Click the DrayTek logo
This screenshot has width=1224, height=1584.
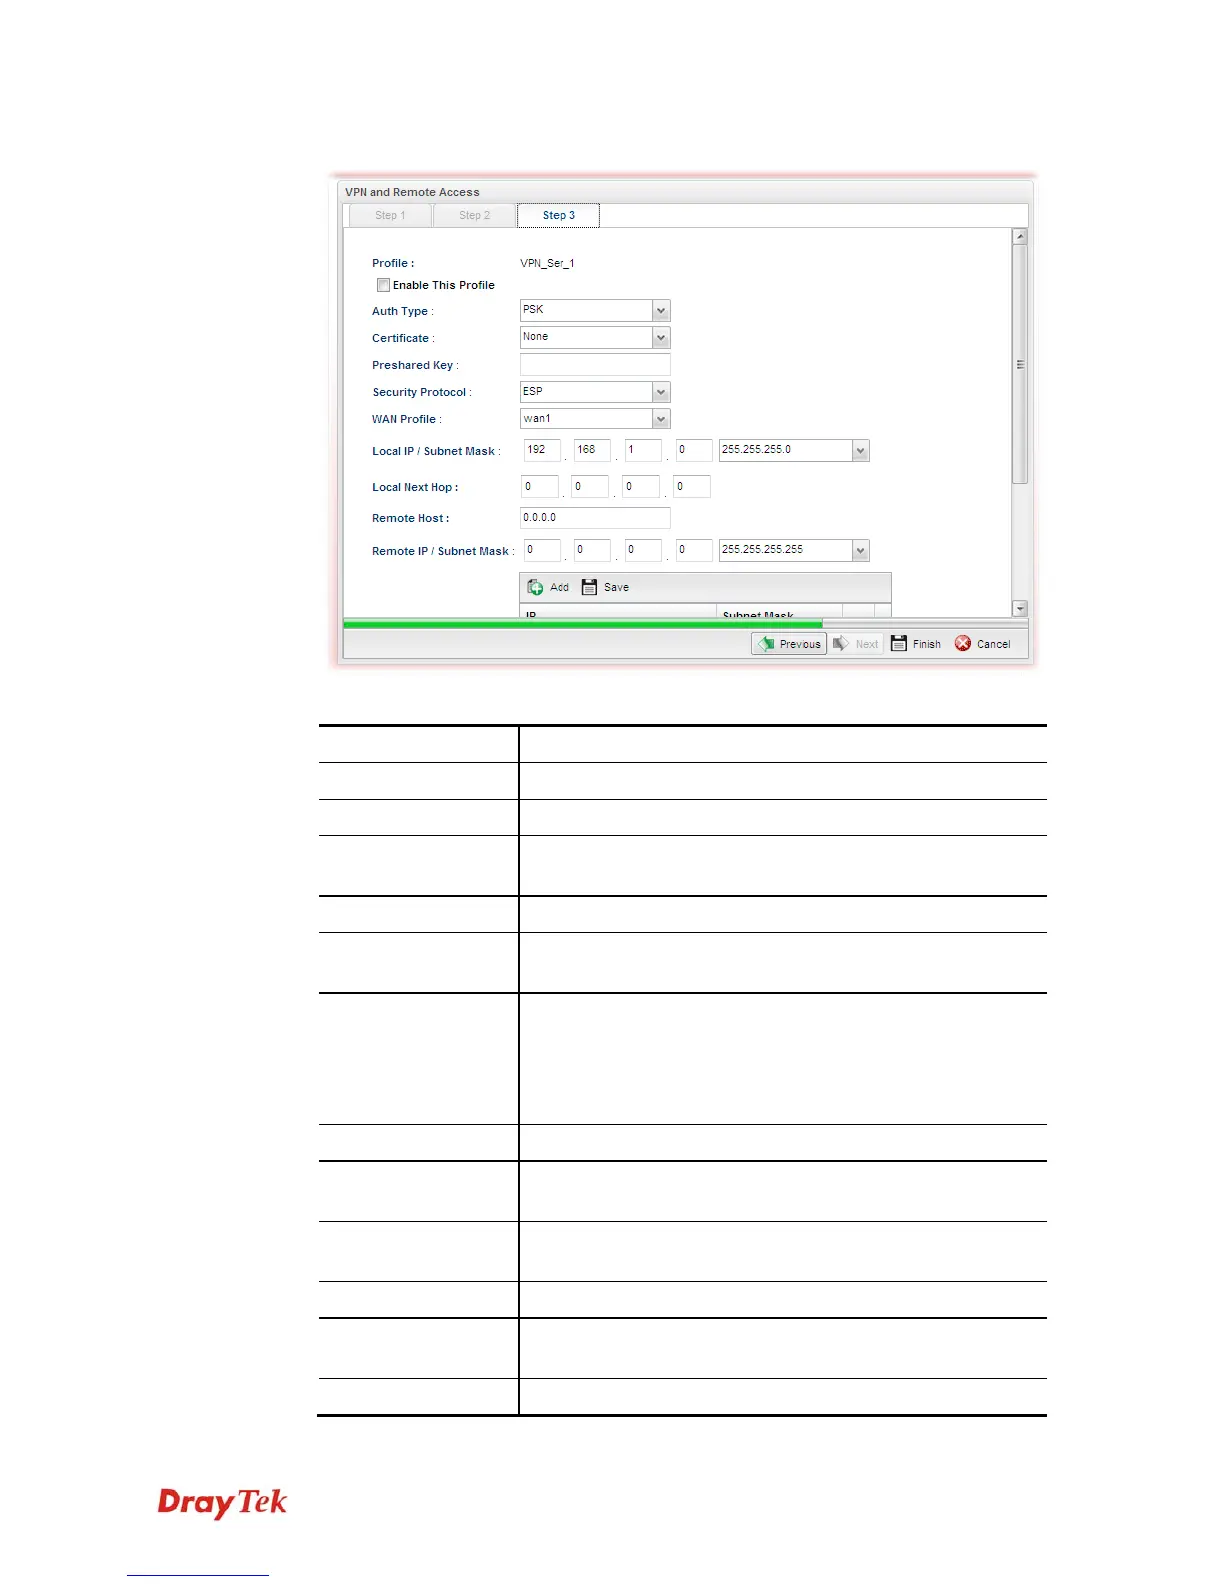(x=222, y=1502)
